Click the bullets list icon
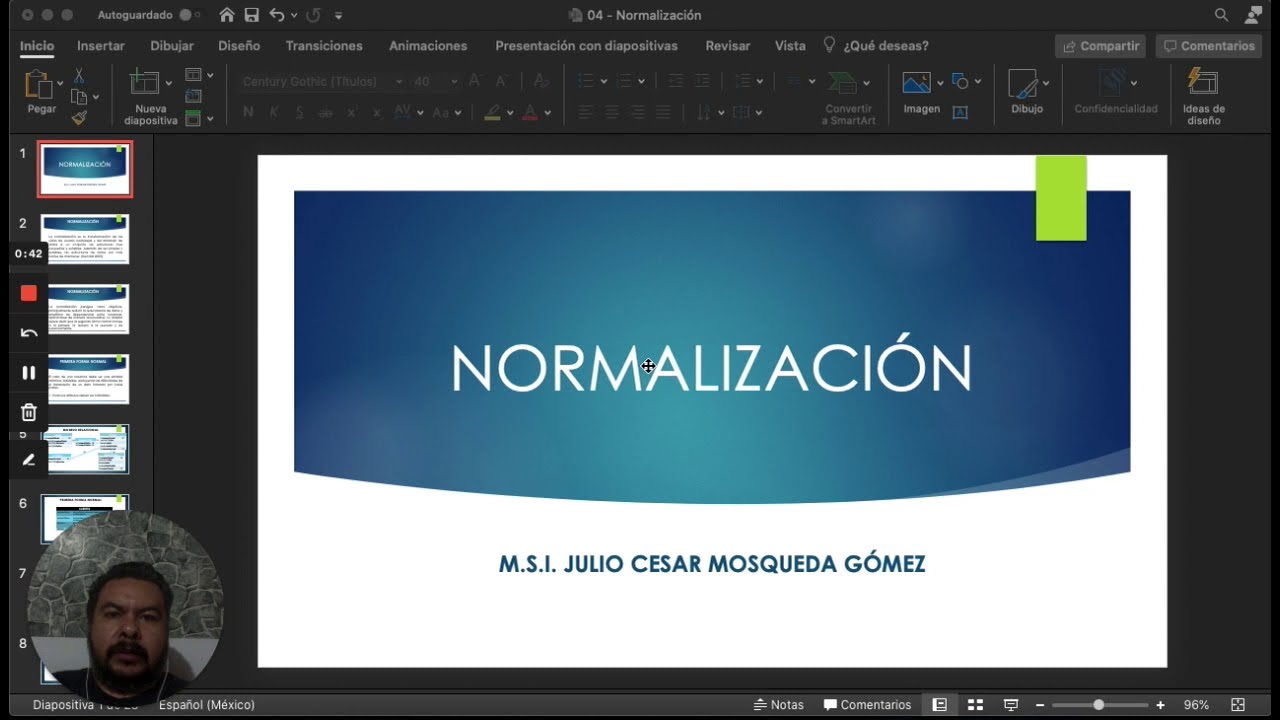The image size is (1280, 720). tap(587, 81)
